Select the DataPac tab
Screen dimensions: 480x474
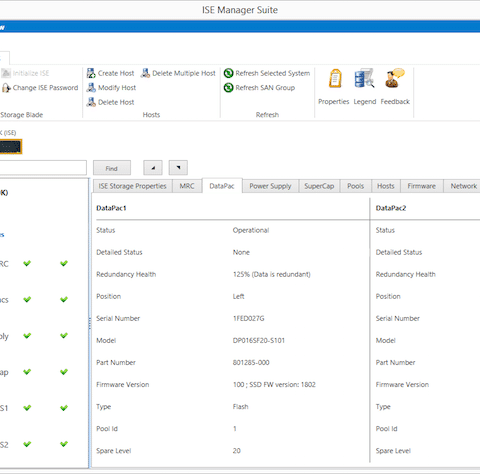(x=222, y=186)
